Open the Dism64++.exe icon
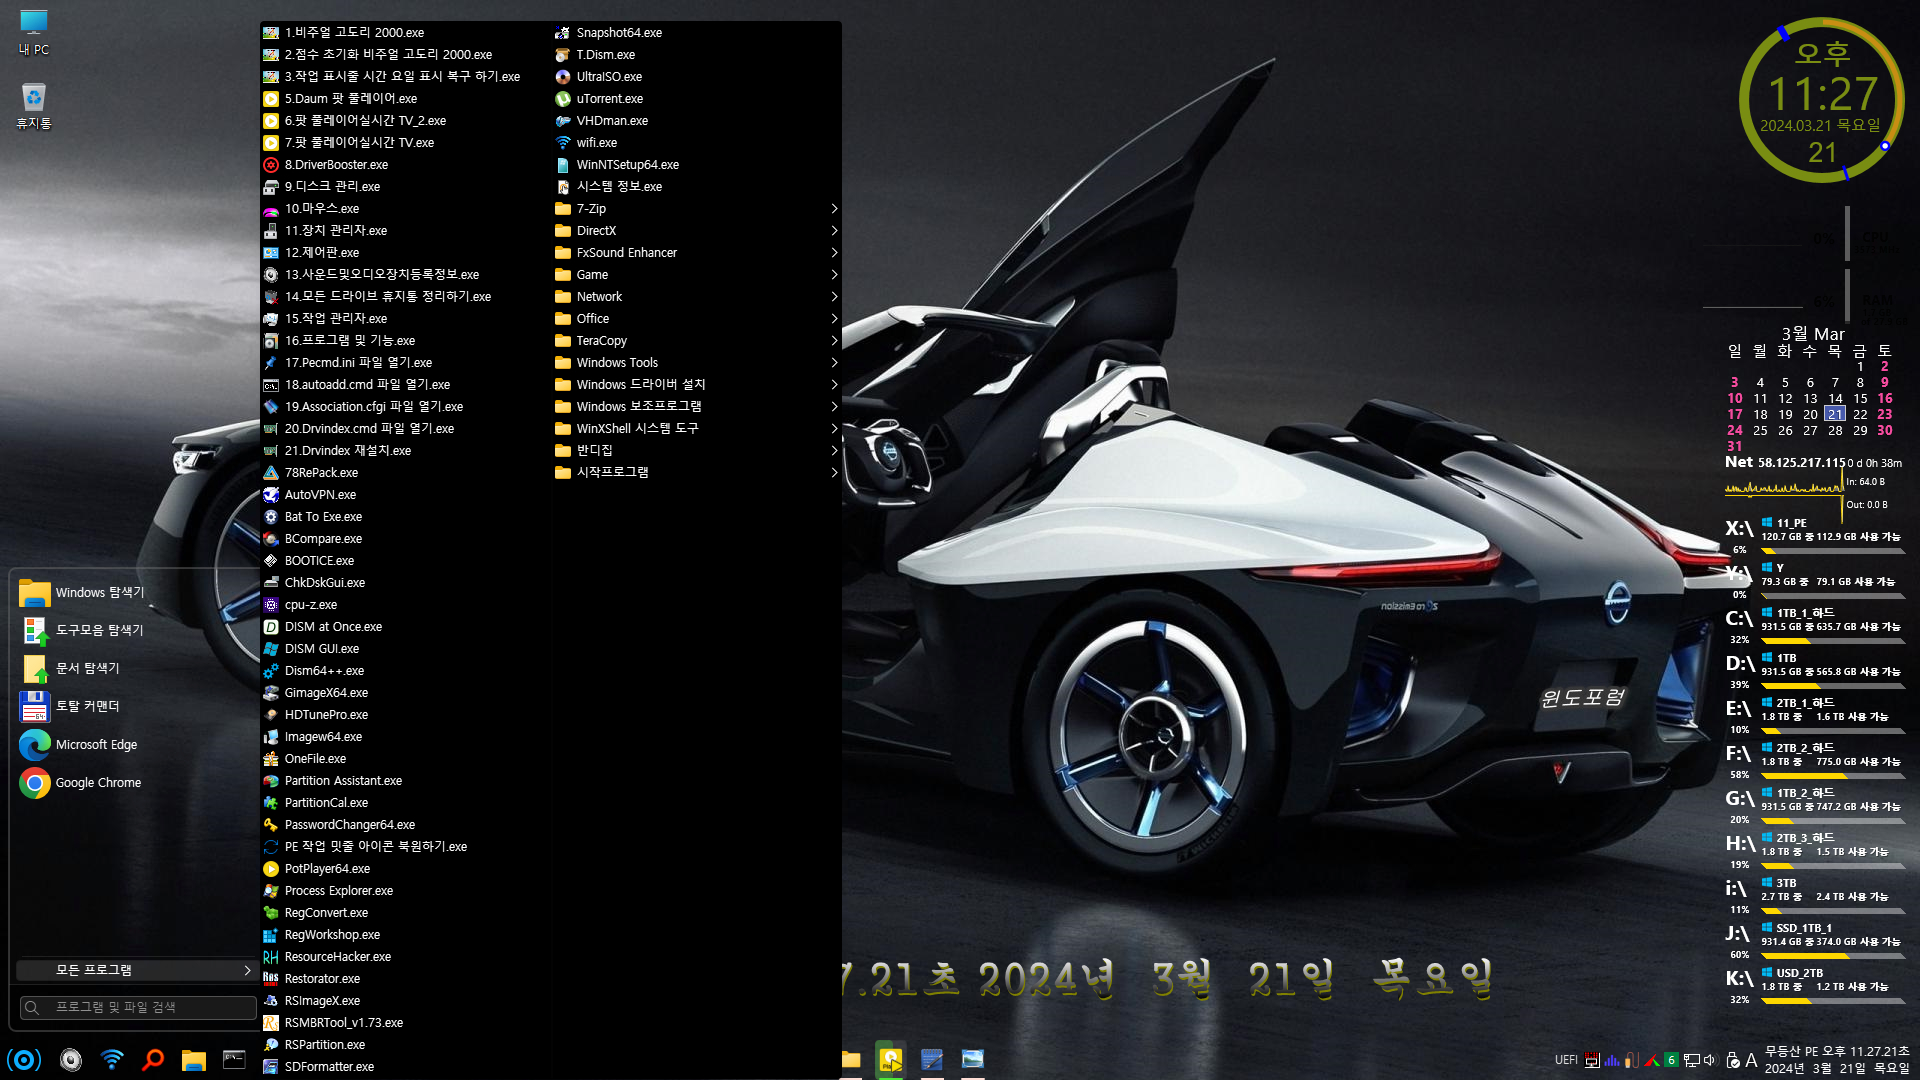The height and width of the screenshot is (1080, 1920). tap(271, 671)
